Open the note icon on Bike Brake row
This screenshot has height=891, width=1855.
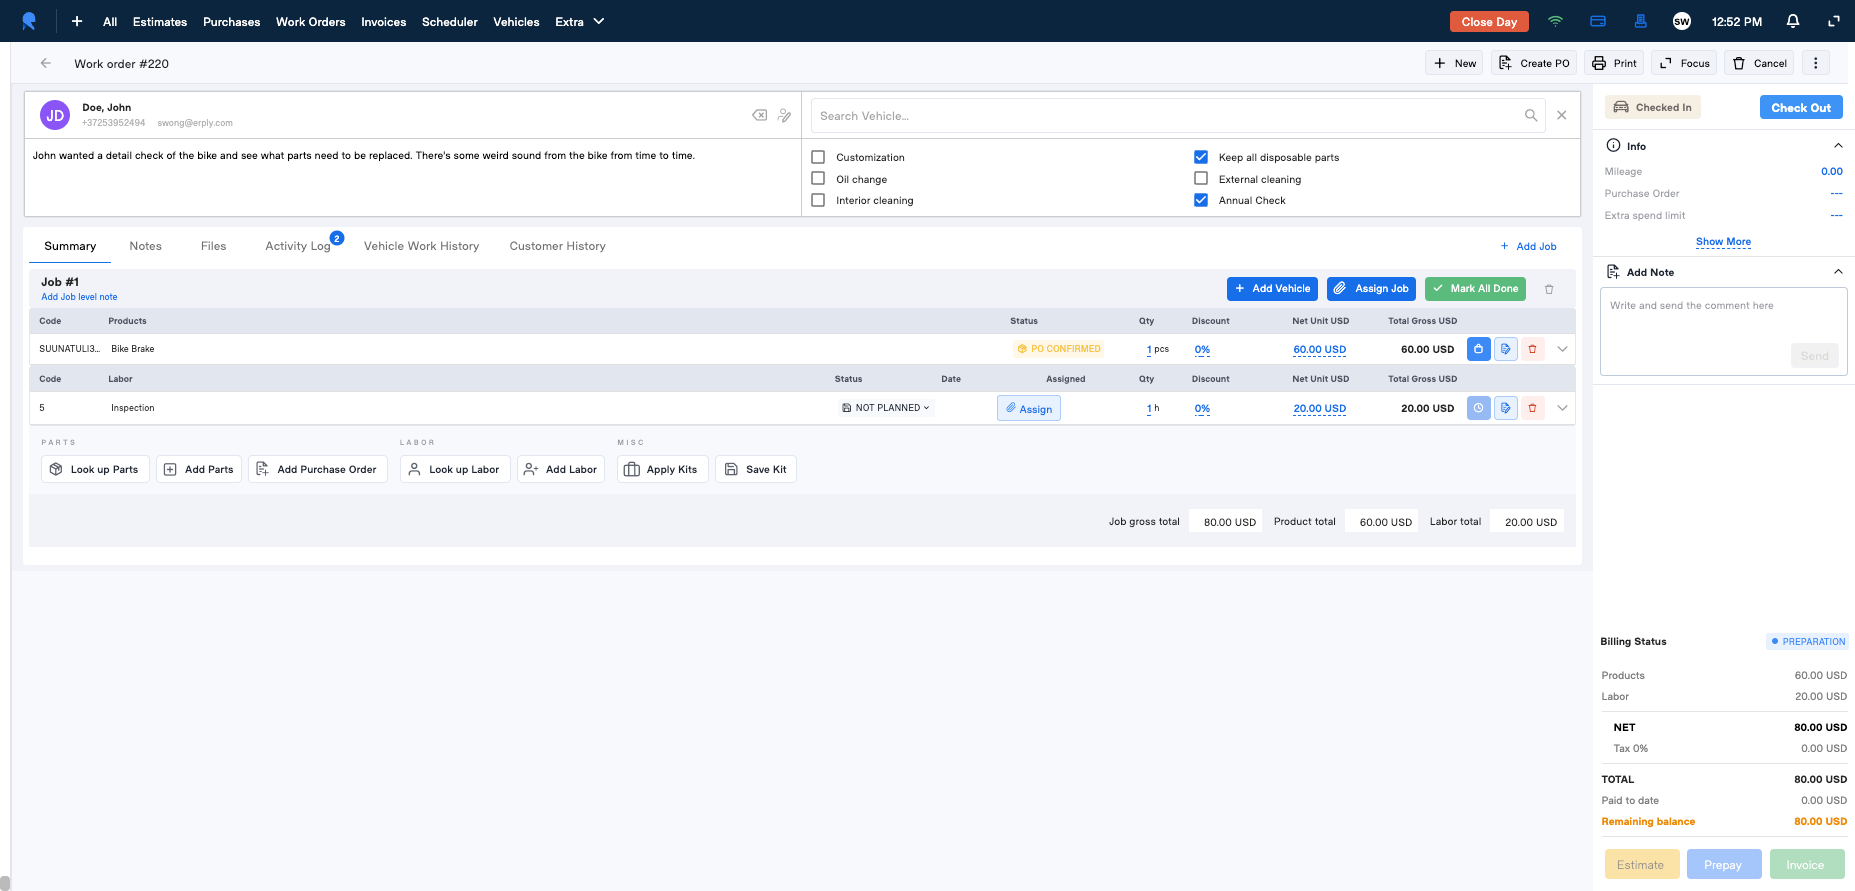point(1505,349)
